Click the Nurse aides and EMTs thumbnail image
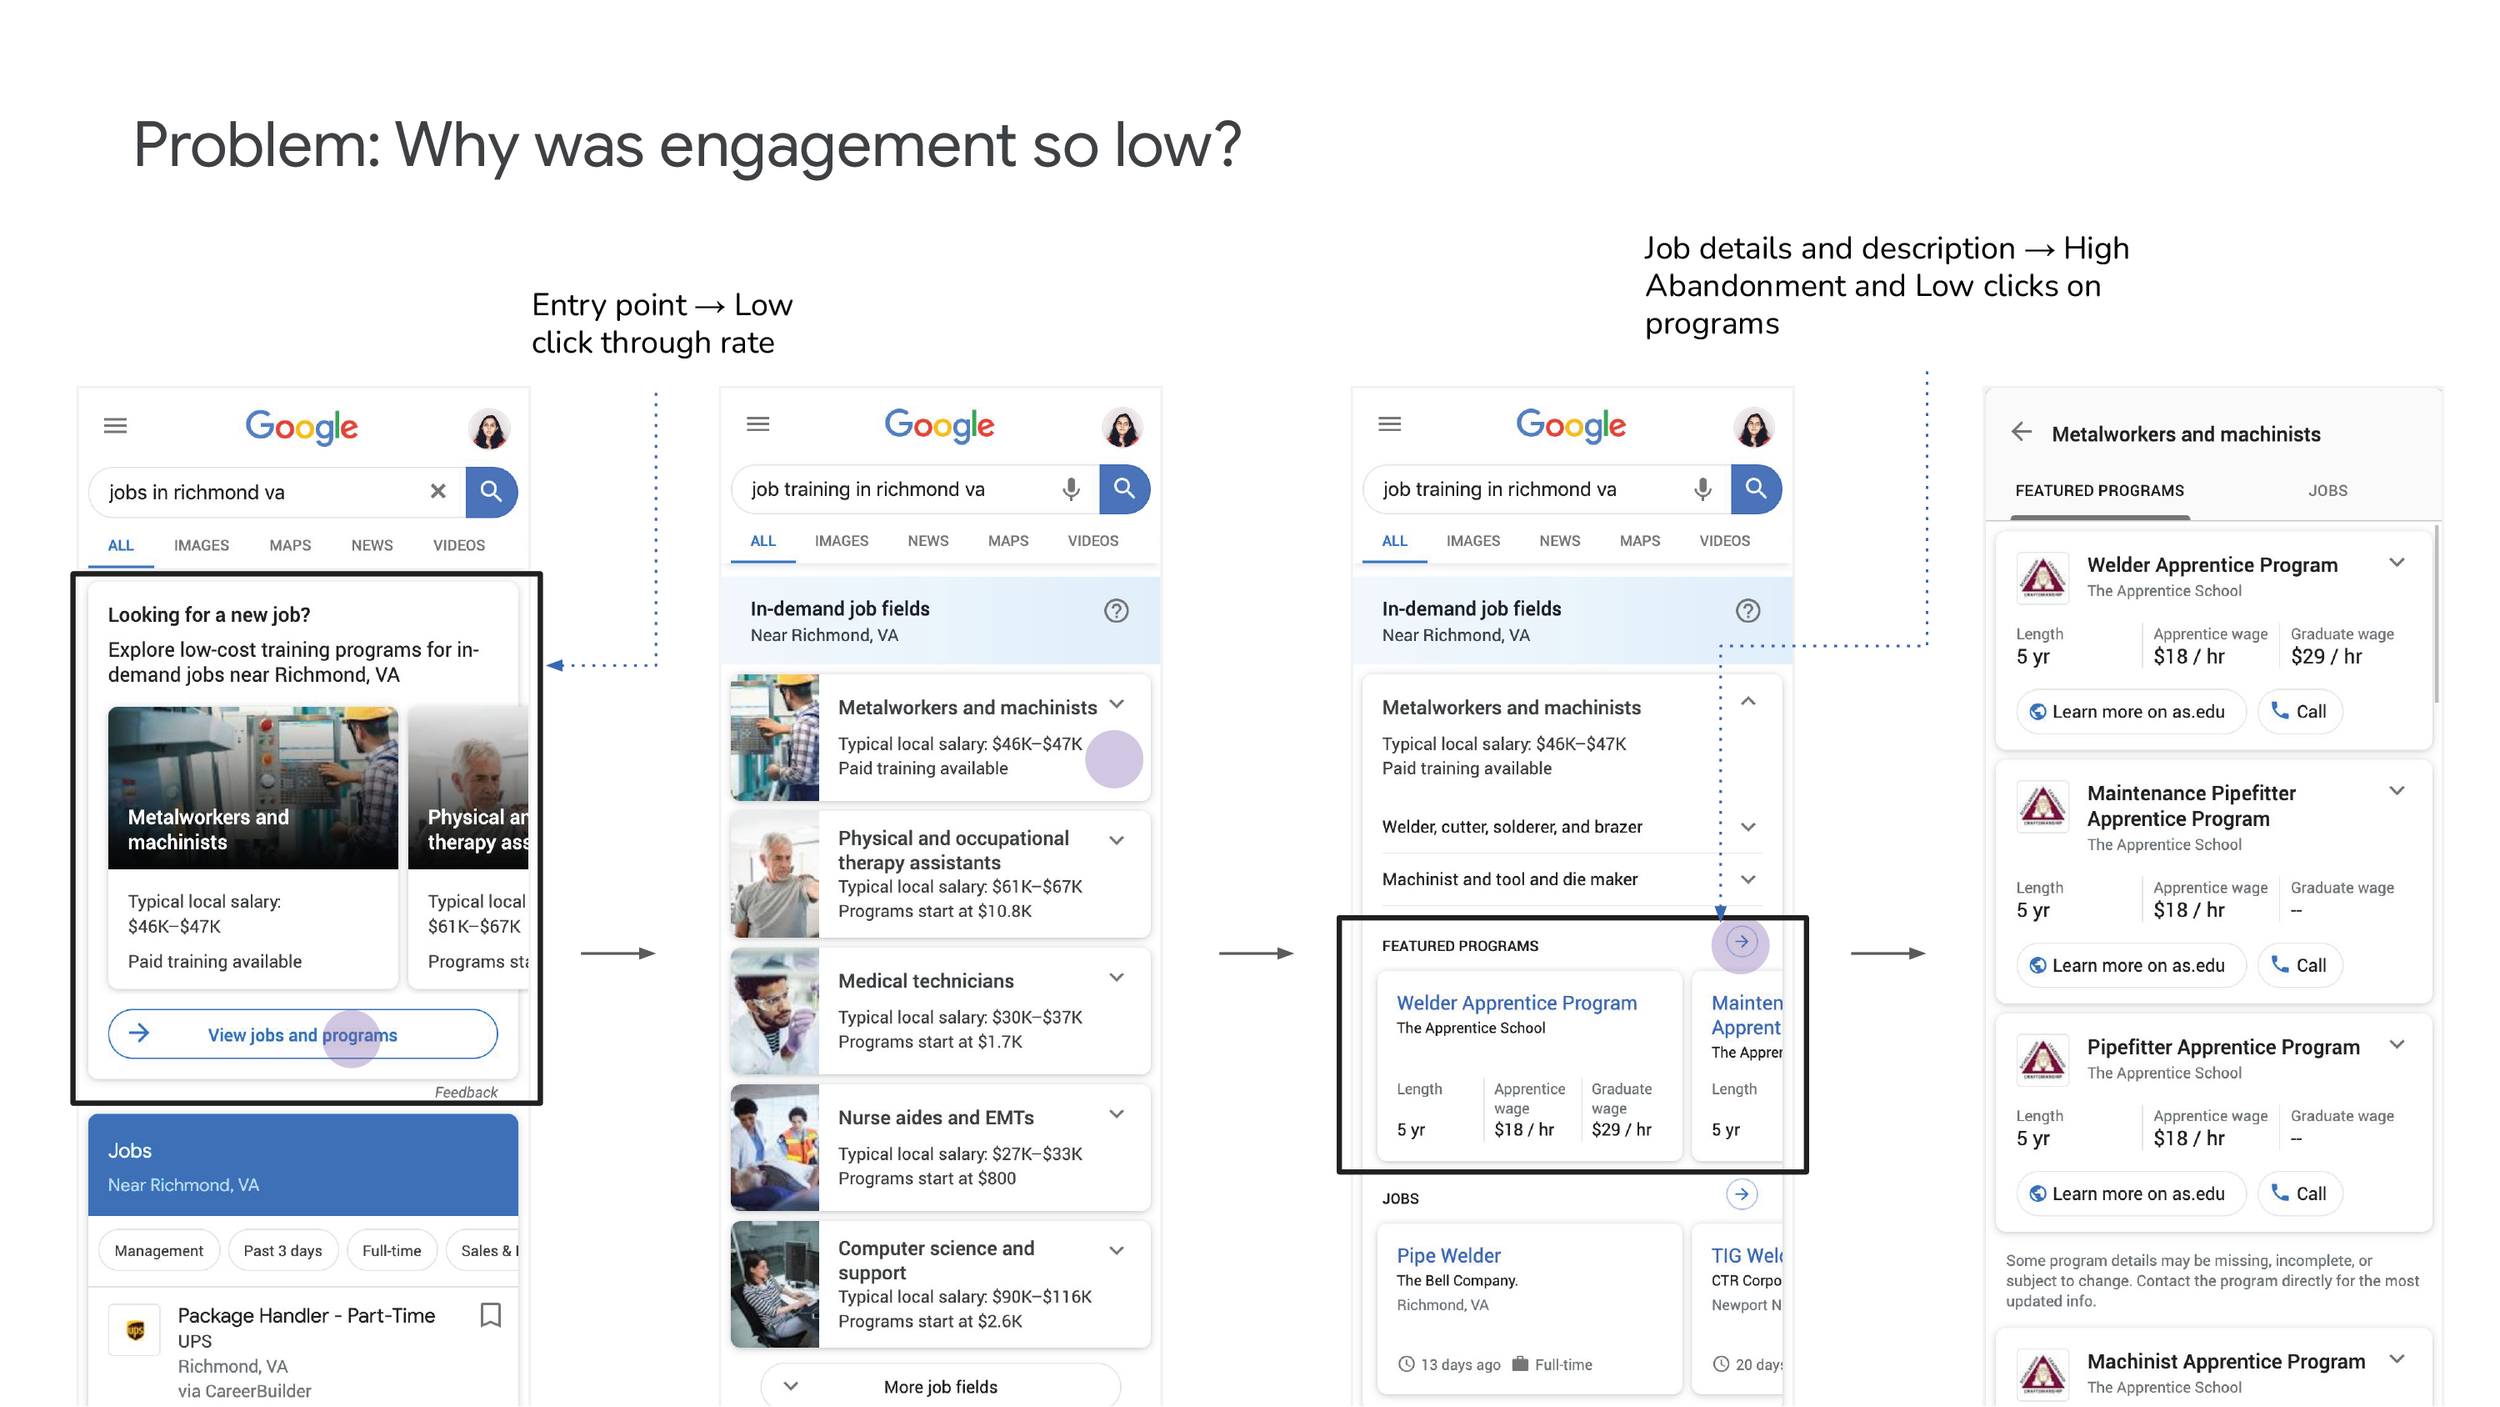Viewport: 2500px width, 1407px height. point(774,1147)
